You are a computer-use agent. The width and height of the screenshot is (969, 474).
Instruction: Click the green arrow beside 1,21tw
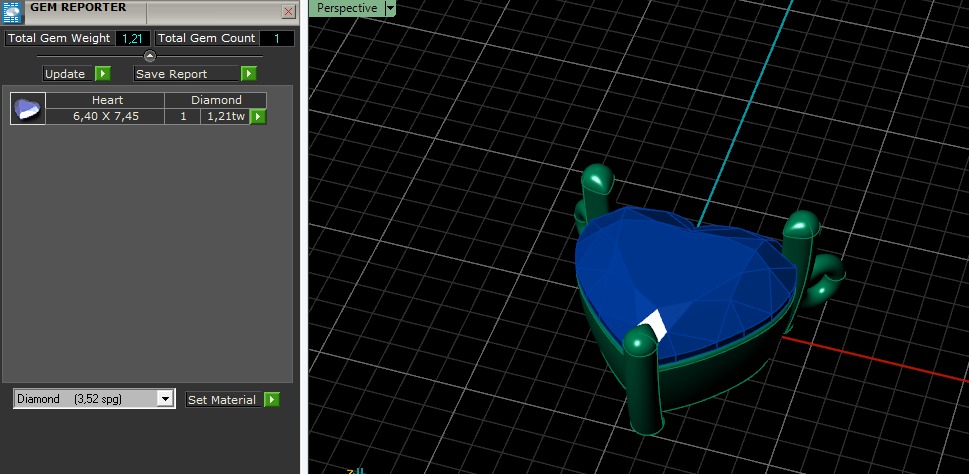(258, 116)
